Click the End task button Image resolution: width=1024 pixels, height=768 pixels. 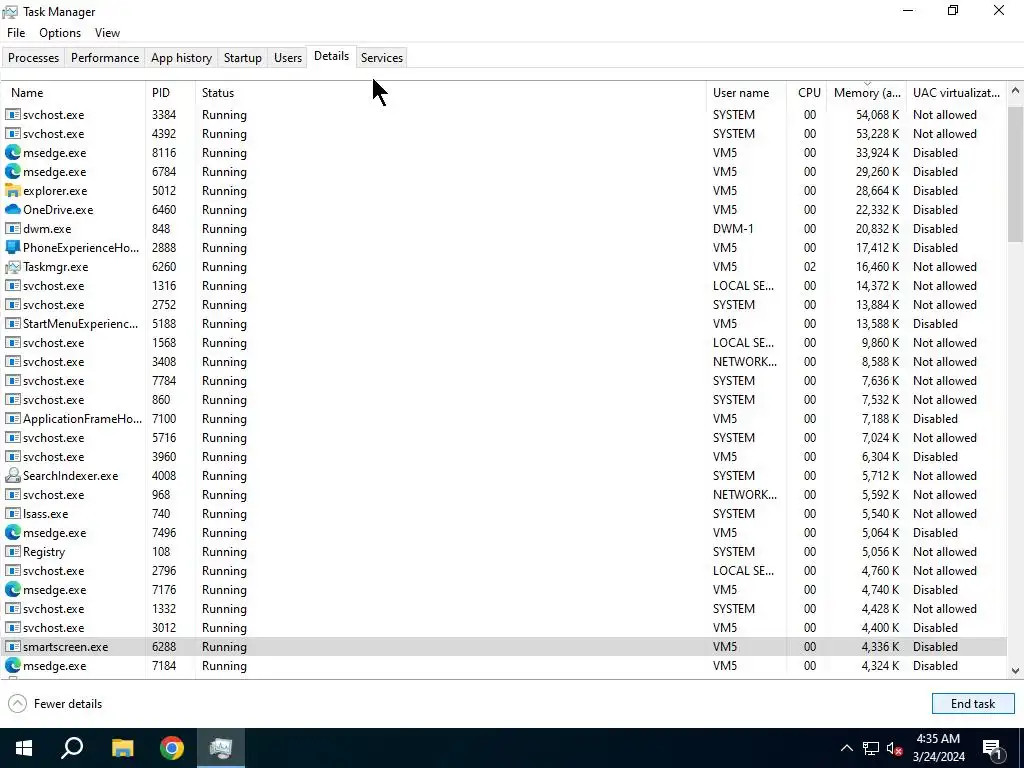[x=972, y=703]
